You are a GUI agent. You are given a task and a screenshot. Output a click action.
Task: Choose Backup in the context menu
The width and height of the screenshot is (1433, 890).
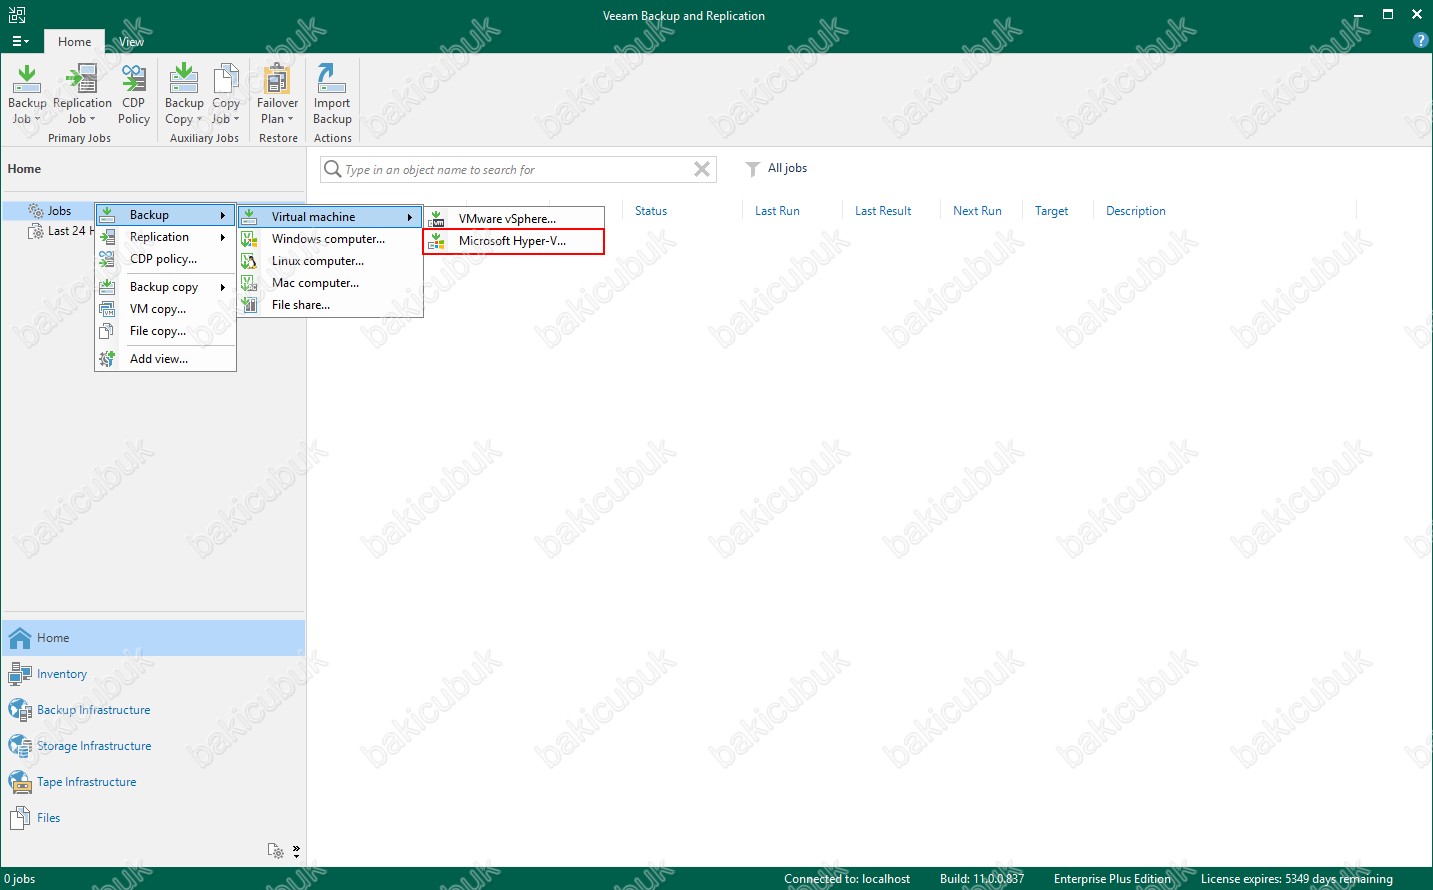pyautogui.click(x=165, y=215)
